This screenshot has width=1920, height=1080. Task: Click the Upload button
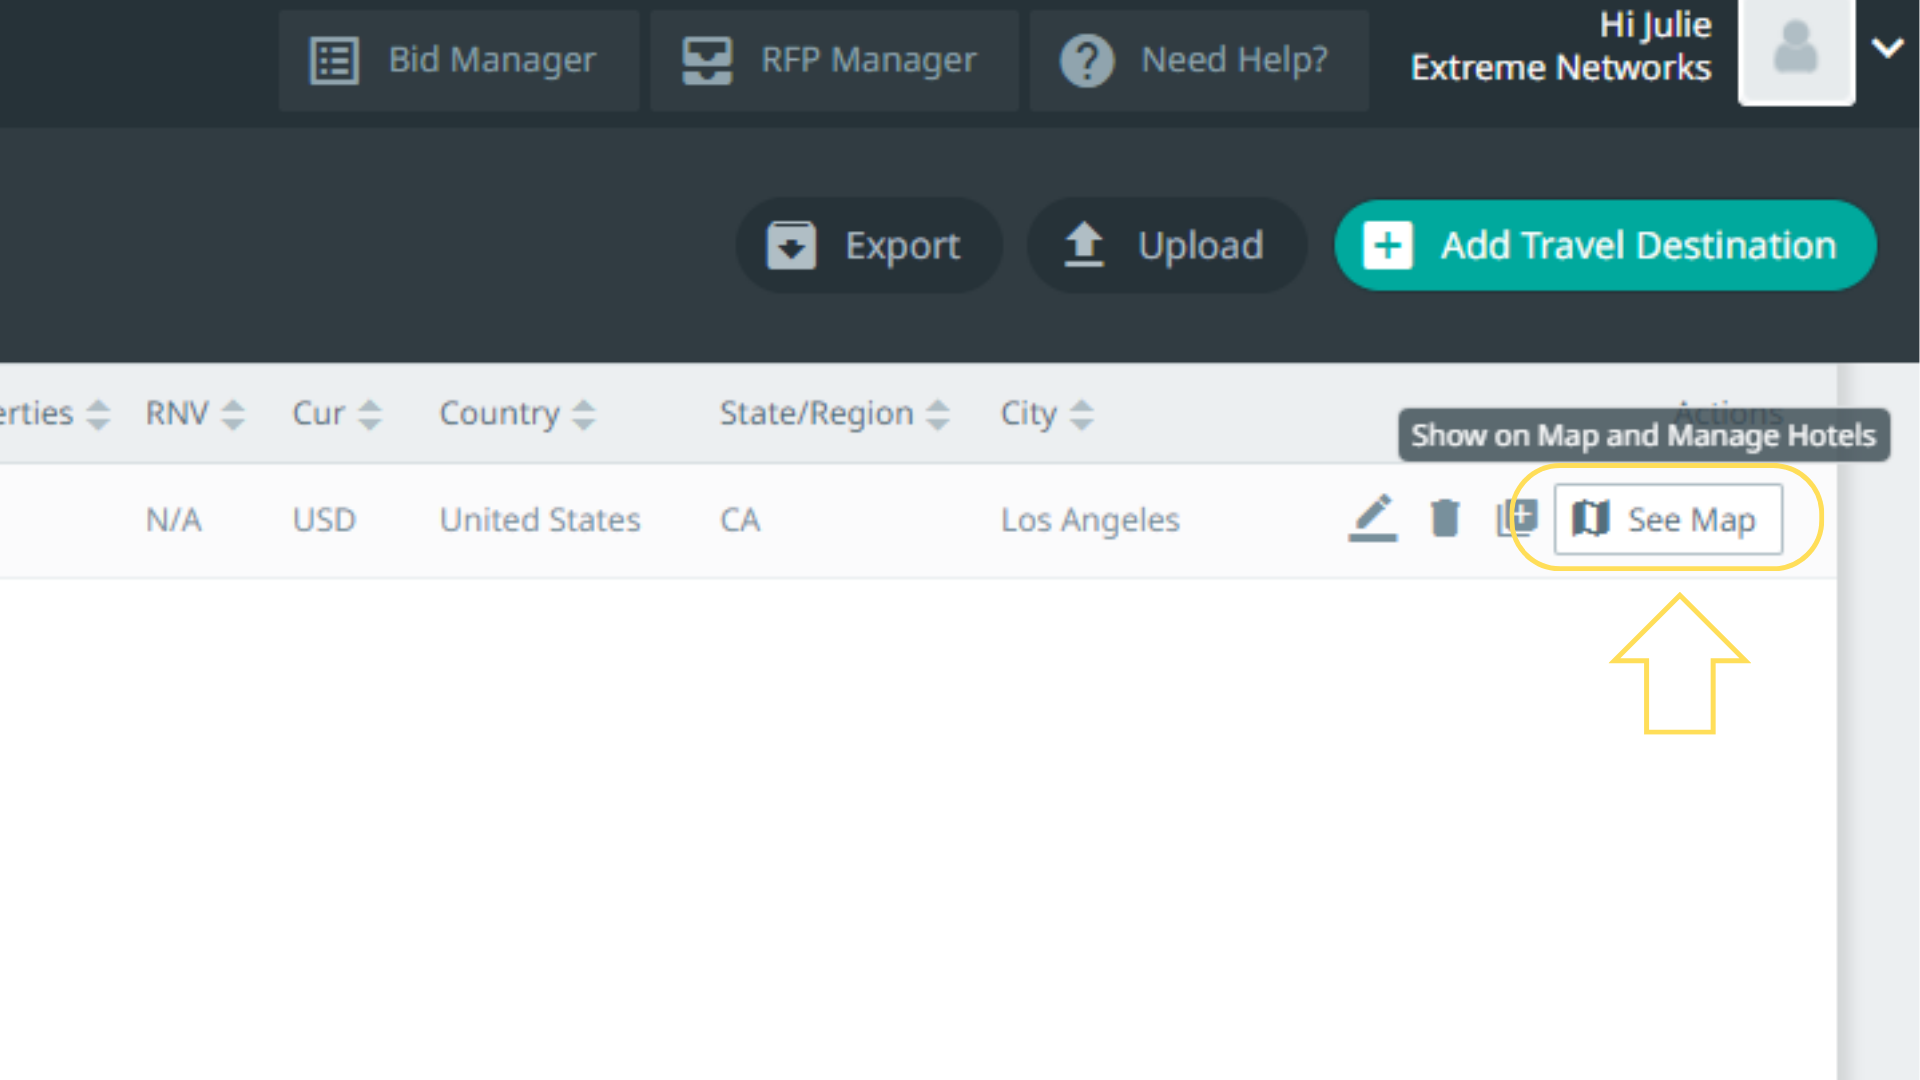(1166, 245)
